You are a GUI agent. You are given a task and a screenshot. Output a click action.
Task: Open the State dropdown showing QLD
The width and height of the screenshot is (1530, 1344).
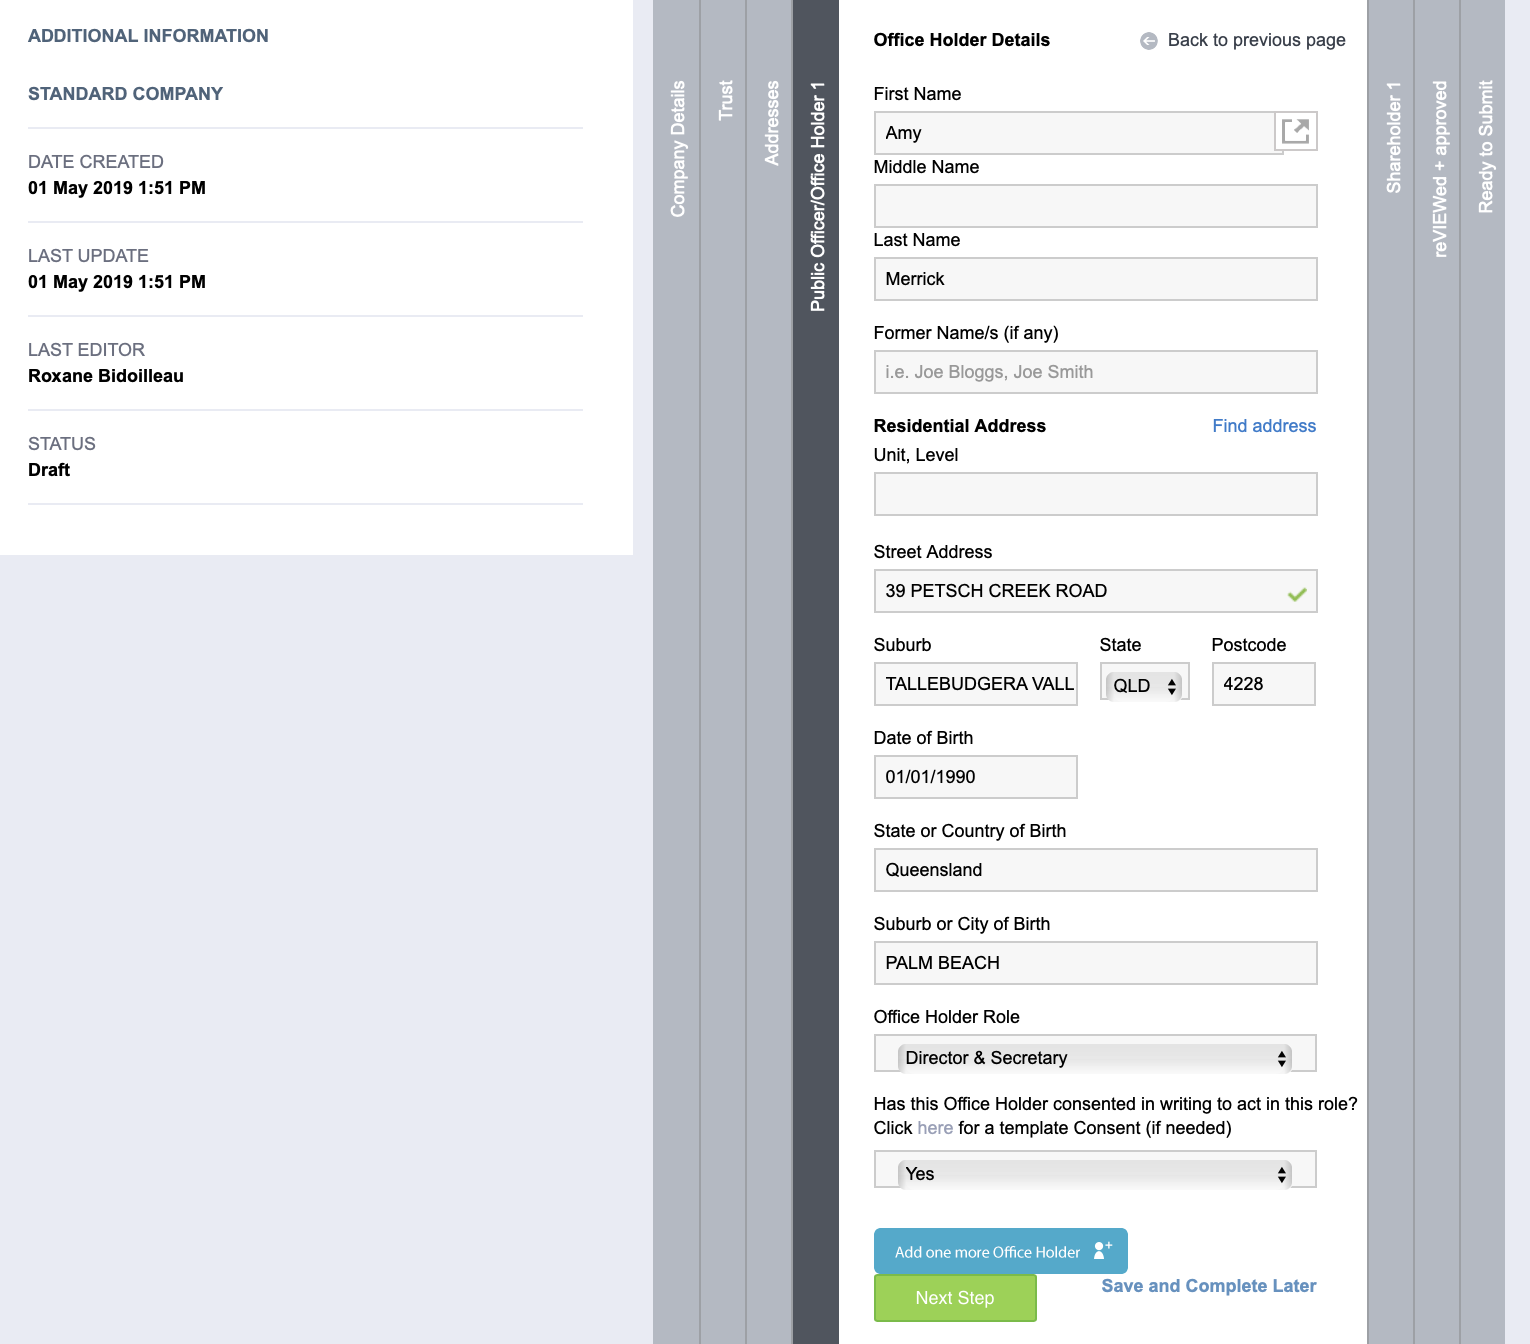[1145, 684]
